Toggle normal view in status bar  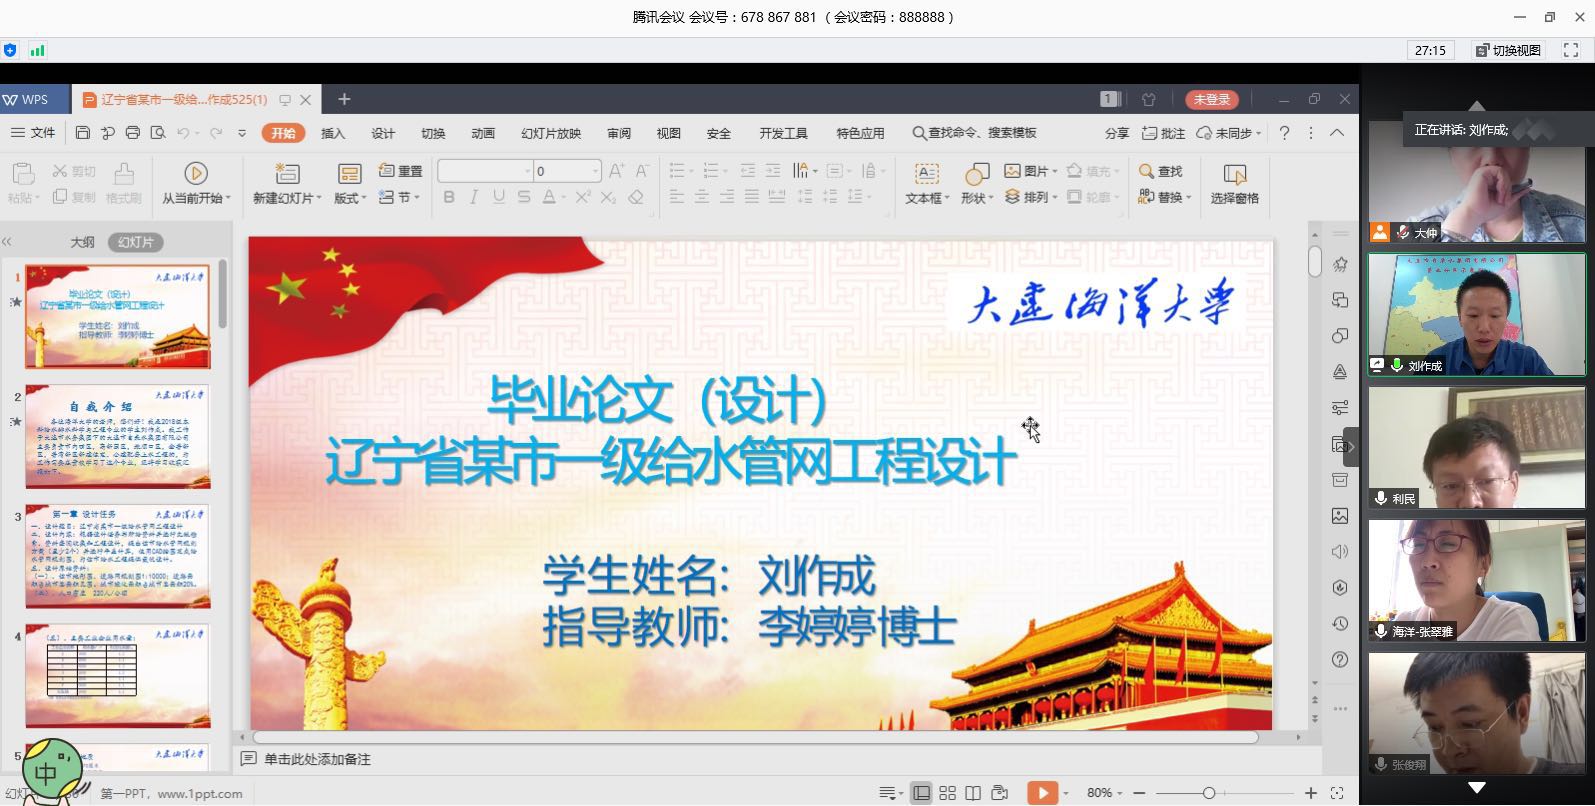[921, 793]
